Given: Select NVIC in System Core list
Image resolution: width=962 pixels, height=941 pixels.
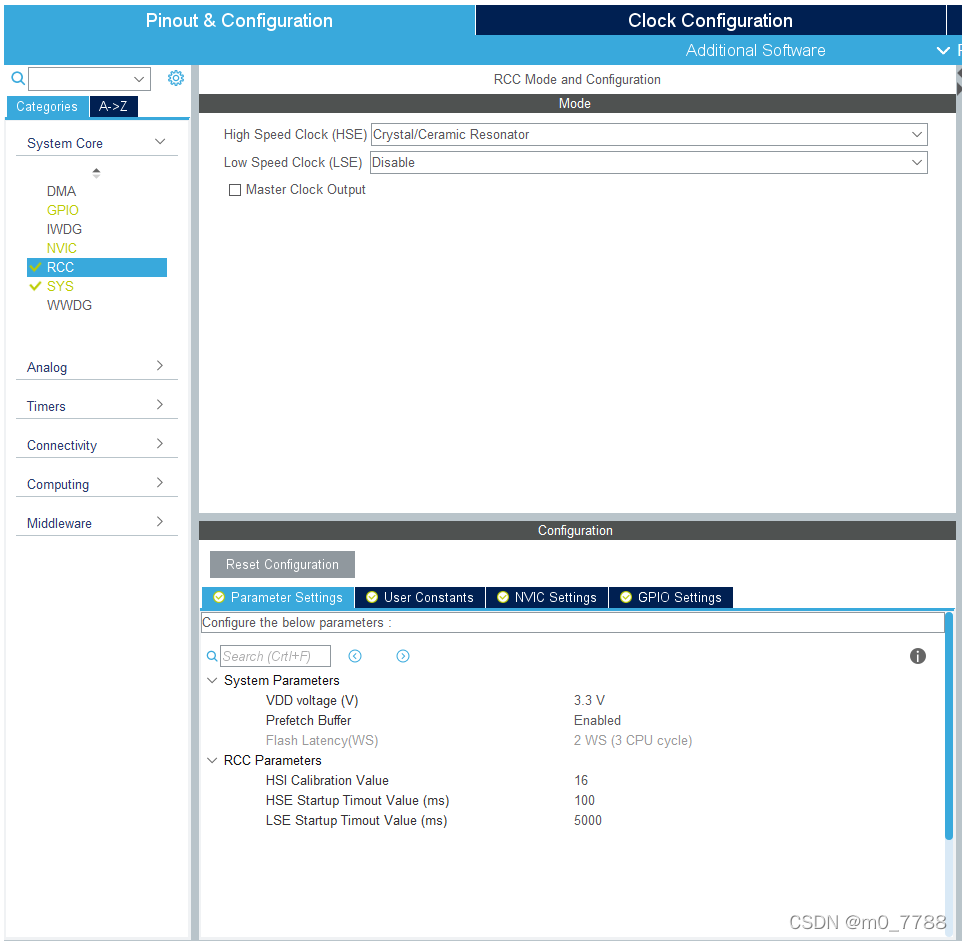Looking at the screenshot, I should (x=62, y=248).
